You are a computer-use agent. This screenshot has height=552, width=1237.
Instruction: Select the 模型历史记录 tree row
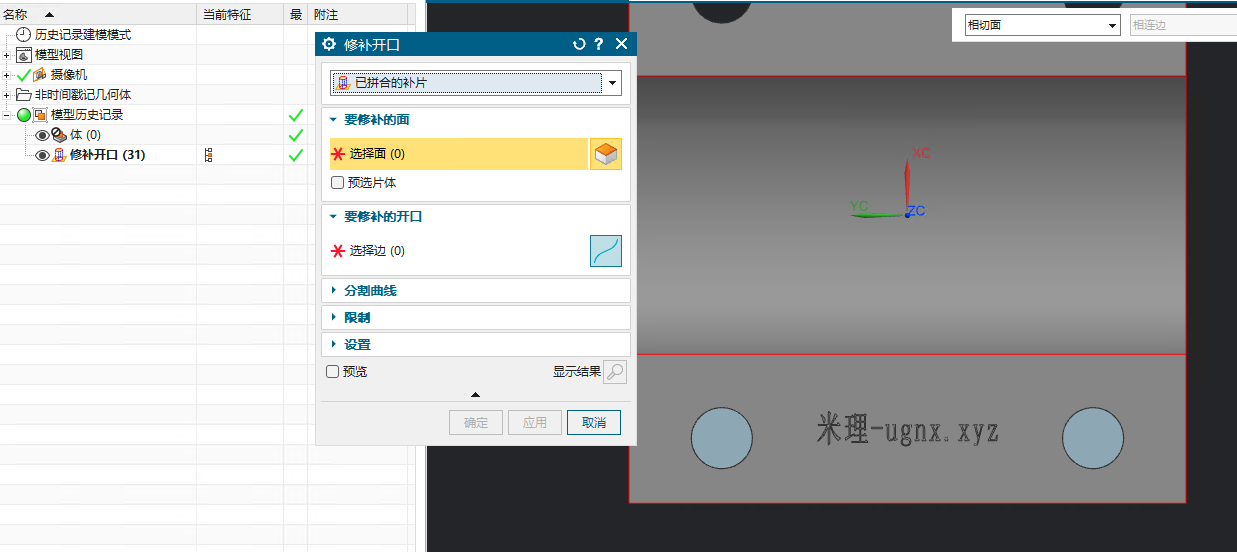87,115
